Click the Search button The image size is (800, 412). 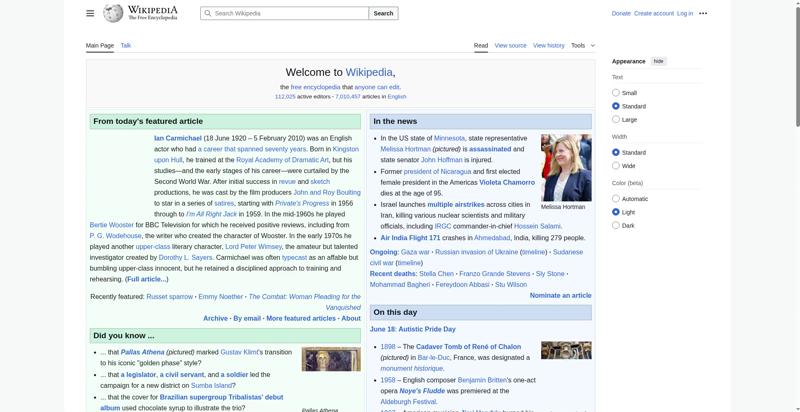point(383,13)
